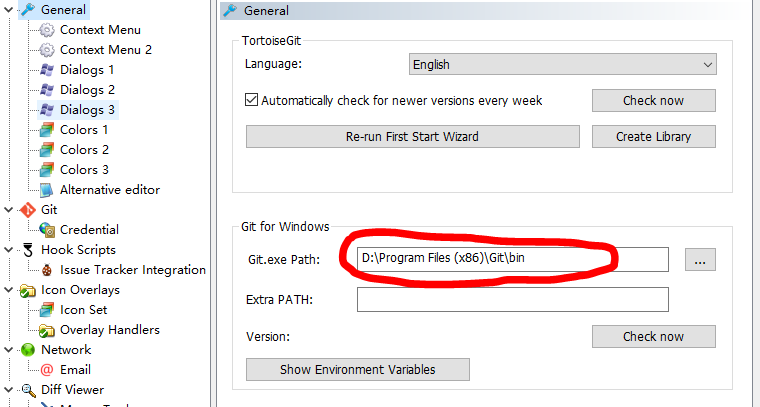
Task: Click the Context Menu gear icon
Action: (47, 30)
